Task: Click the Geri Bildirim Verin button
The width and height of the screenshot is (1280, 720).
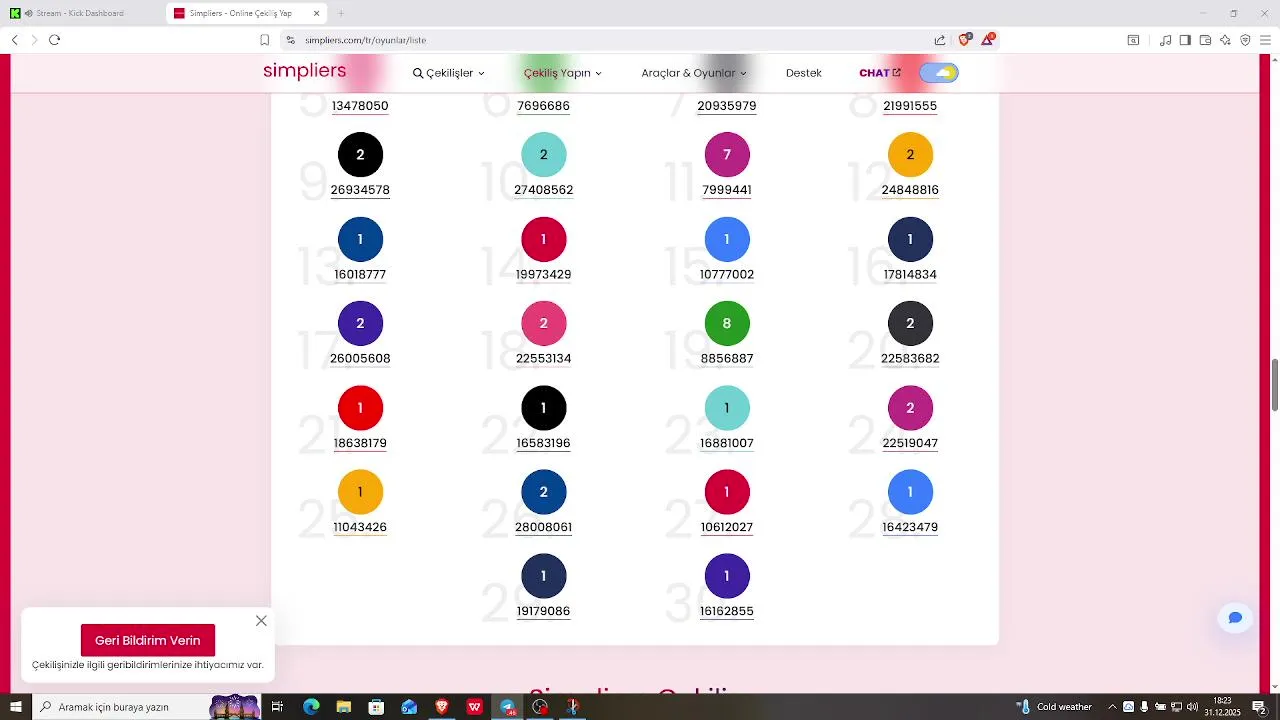Action: click(148, 640)
